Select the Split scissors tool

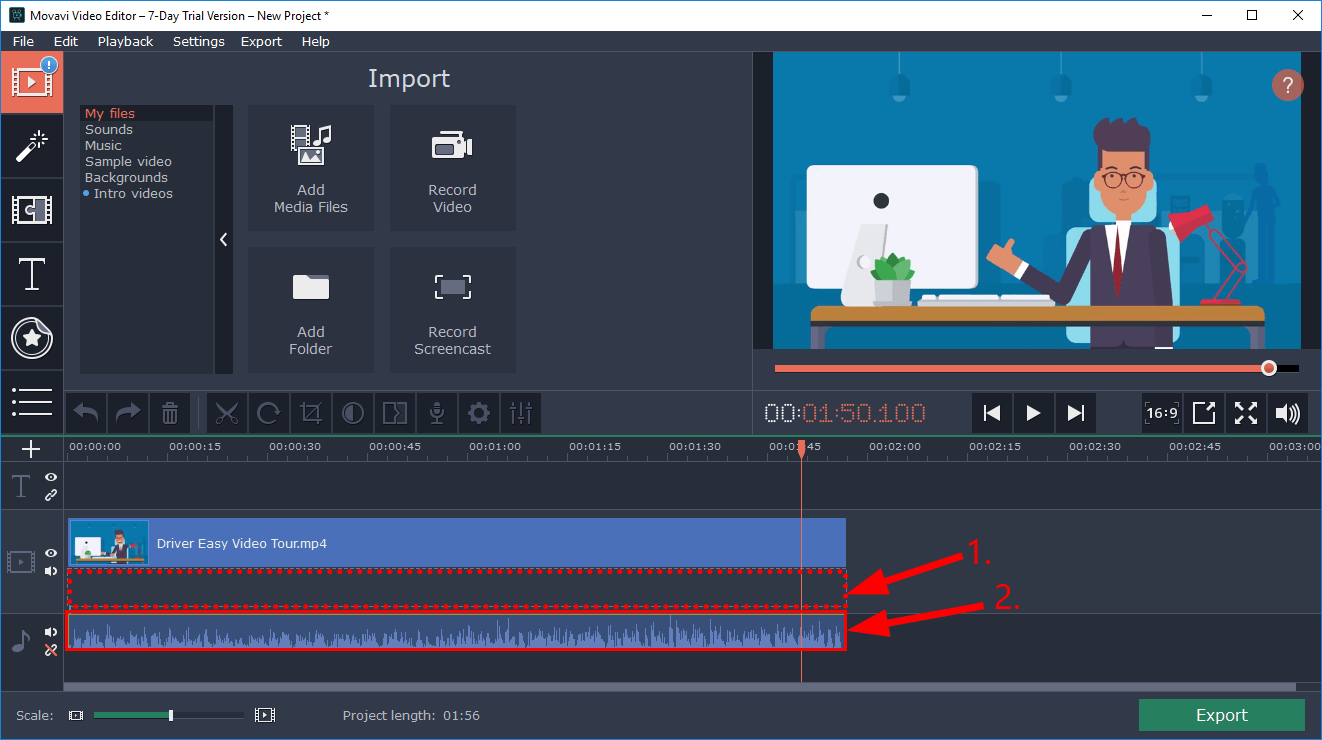tap(227, 413)
